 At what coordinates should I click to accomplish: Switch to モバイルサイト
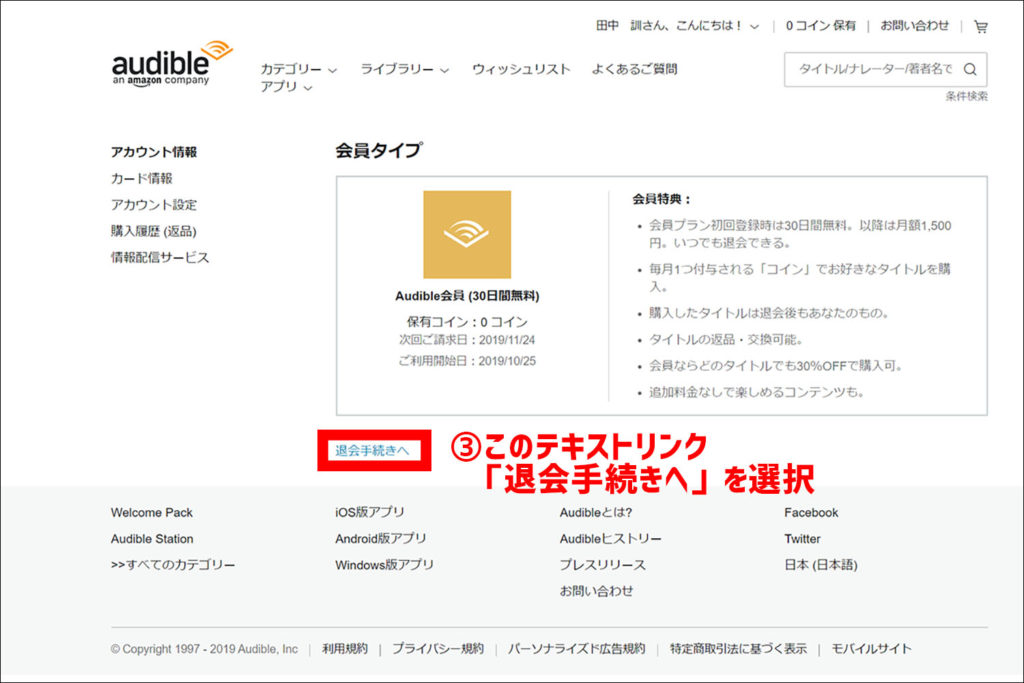click(x=871, y=649)
